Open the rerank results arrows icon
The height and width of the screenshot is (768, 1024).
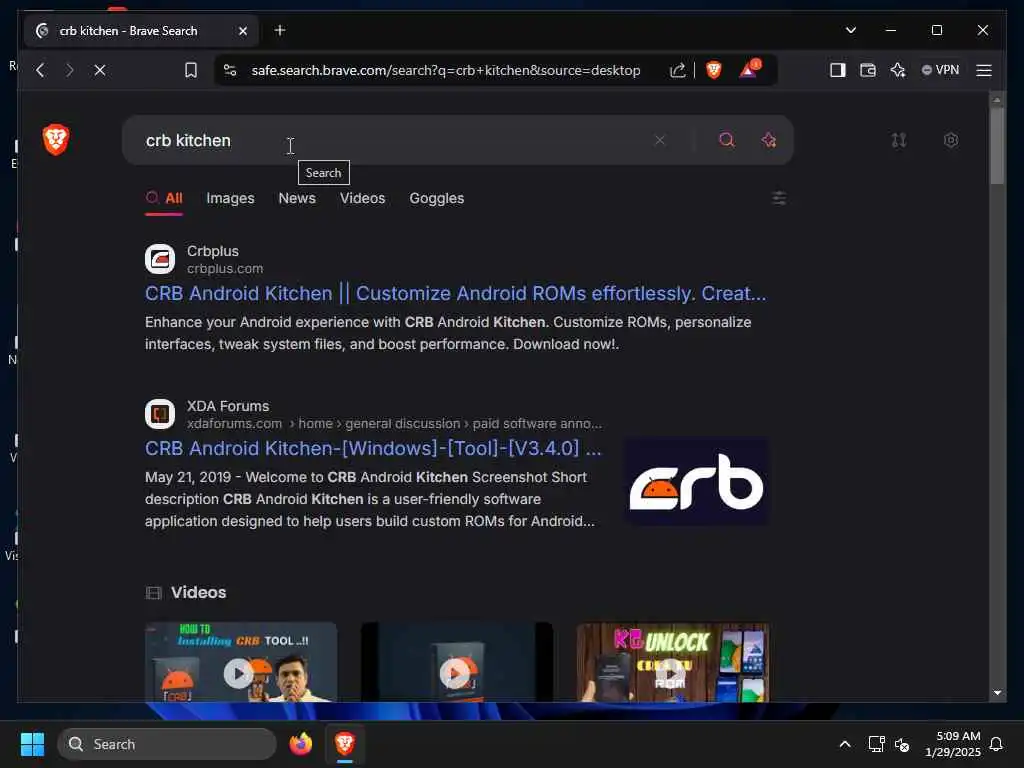[x=899, y=140]
